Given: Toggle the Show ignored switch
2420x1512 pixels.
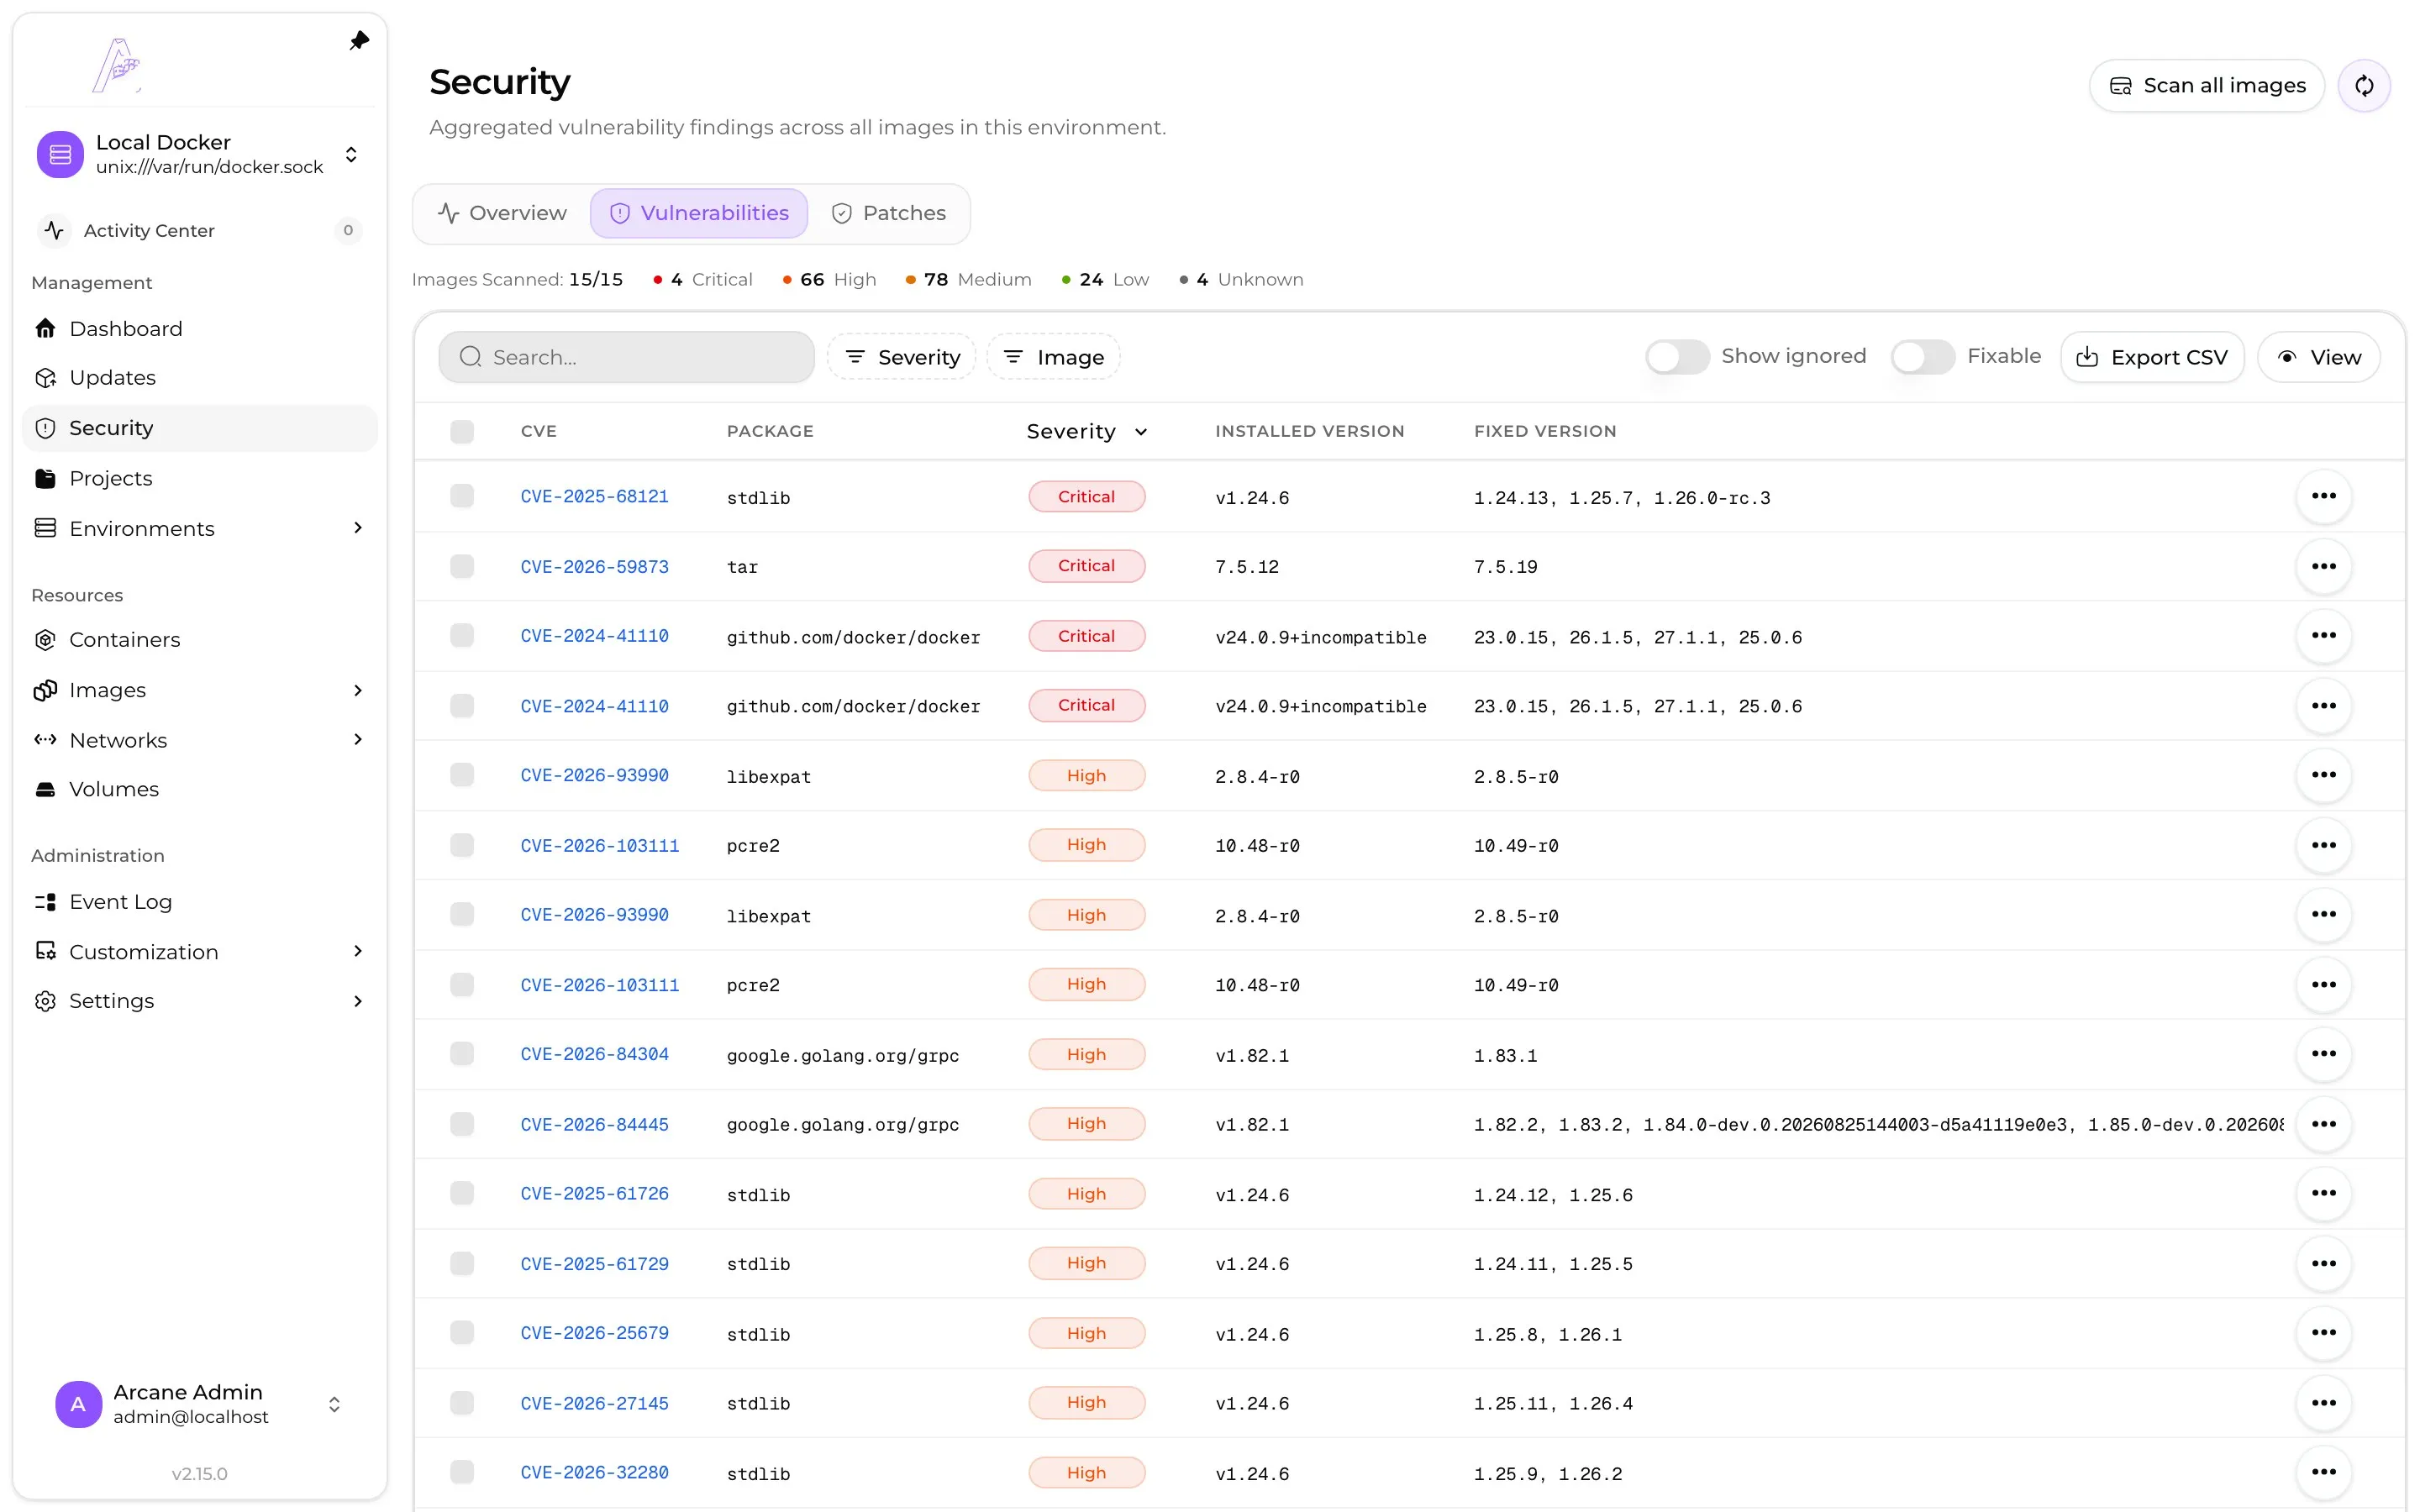Looking at the screenshot, I should pyautogui.click(x=1677, y=357).
